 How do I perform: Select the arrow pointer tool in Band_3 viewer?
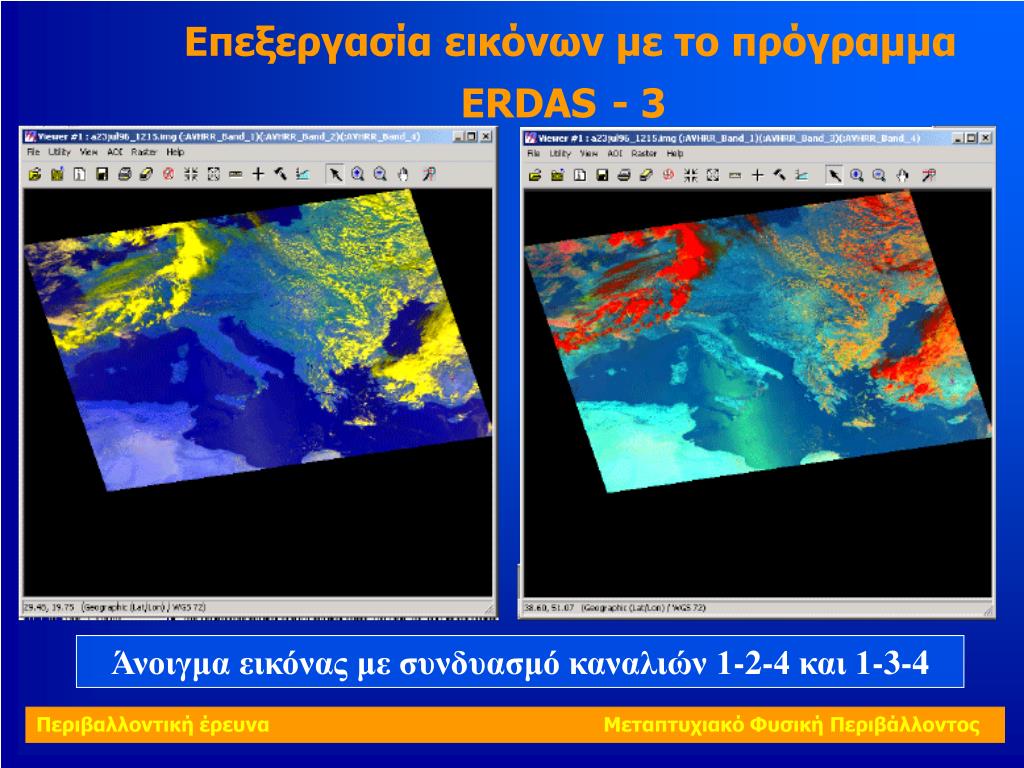tap(834, 175)
